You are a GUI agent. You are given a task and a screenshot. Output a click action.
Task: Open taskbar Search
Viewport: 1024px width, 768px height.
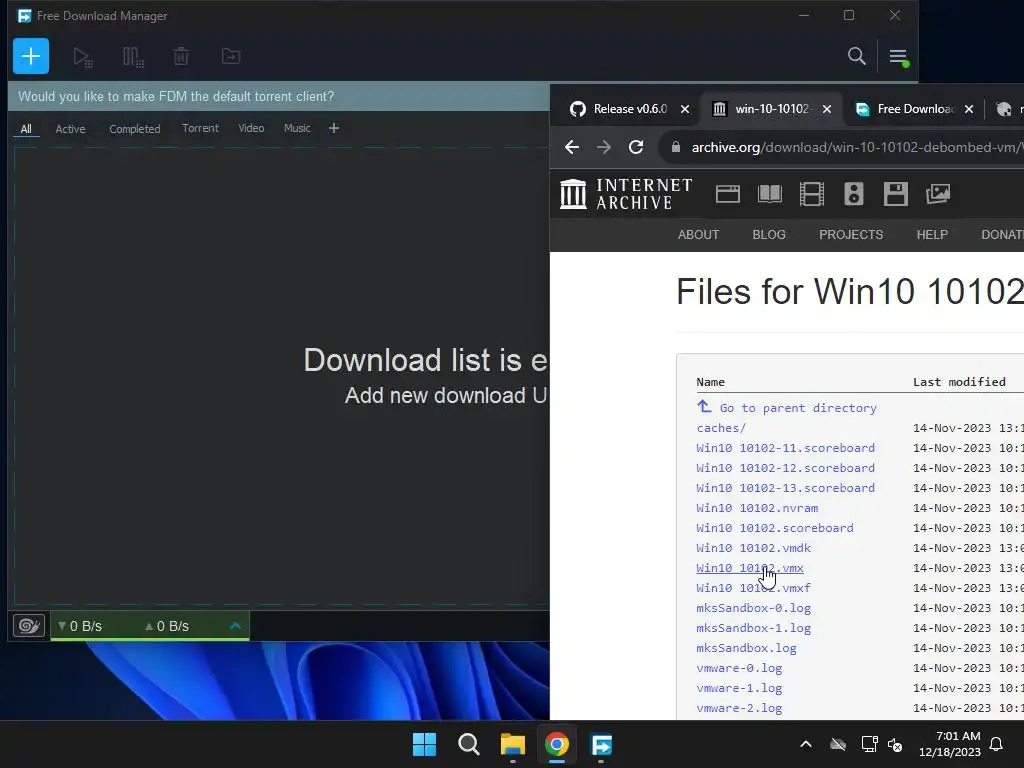pos(468,744)
